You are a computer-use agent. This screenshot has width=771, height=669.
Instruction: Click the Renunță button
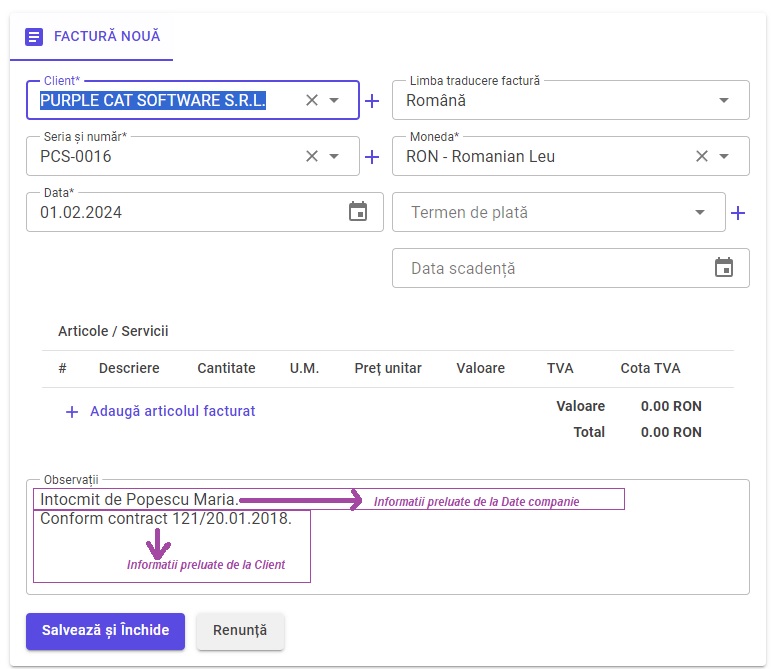(240, 631)
